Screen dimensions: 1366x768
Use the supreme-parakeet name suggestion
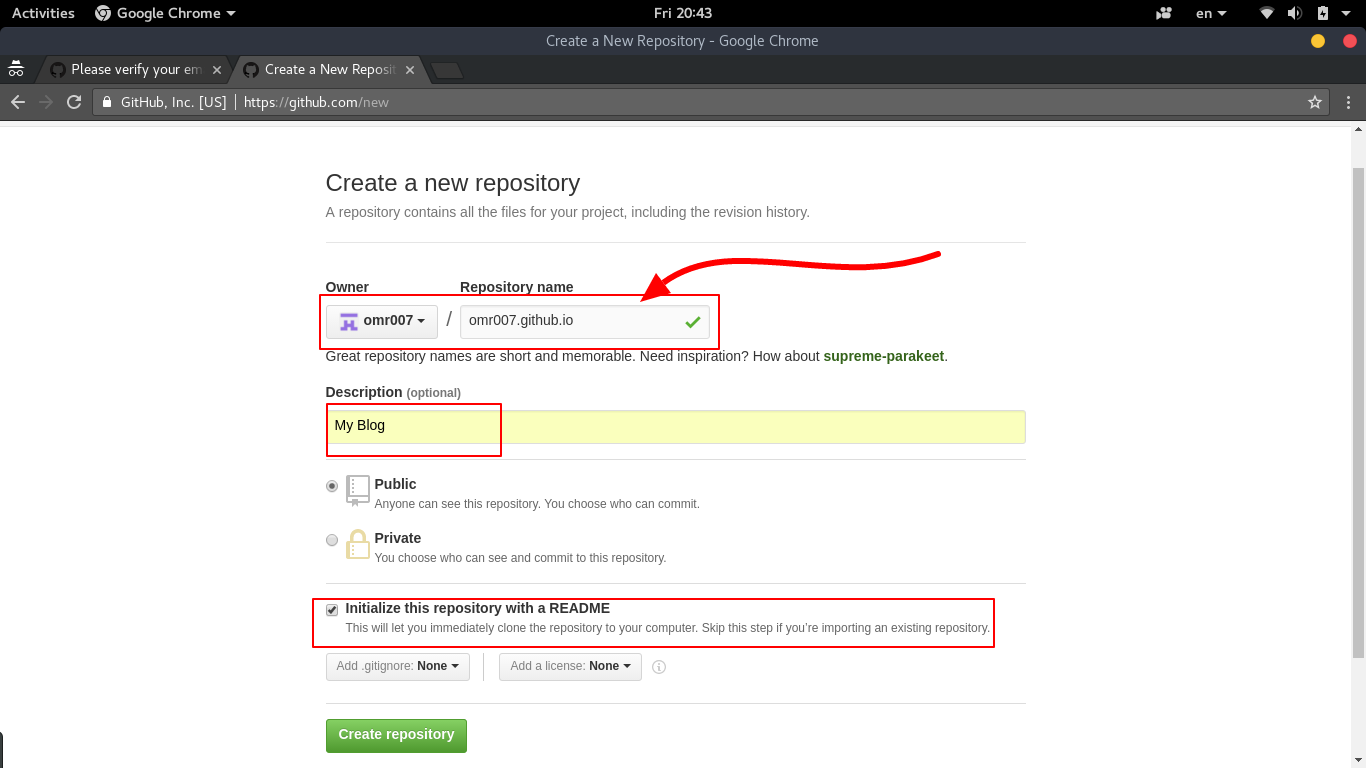883,356
